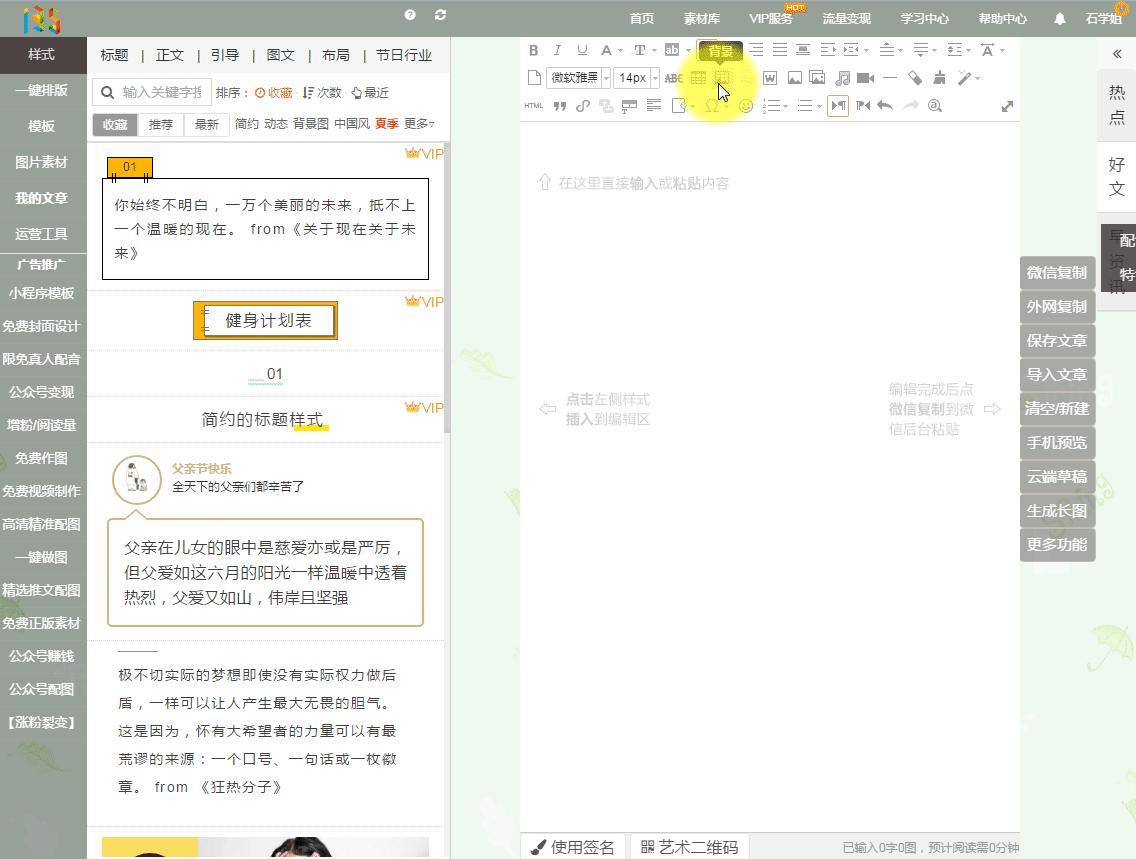The height and width of the screenshot is (859, 1136).
Task: Switch to the 正文 style tab
Action: 170,55
